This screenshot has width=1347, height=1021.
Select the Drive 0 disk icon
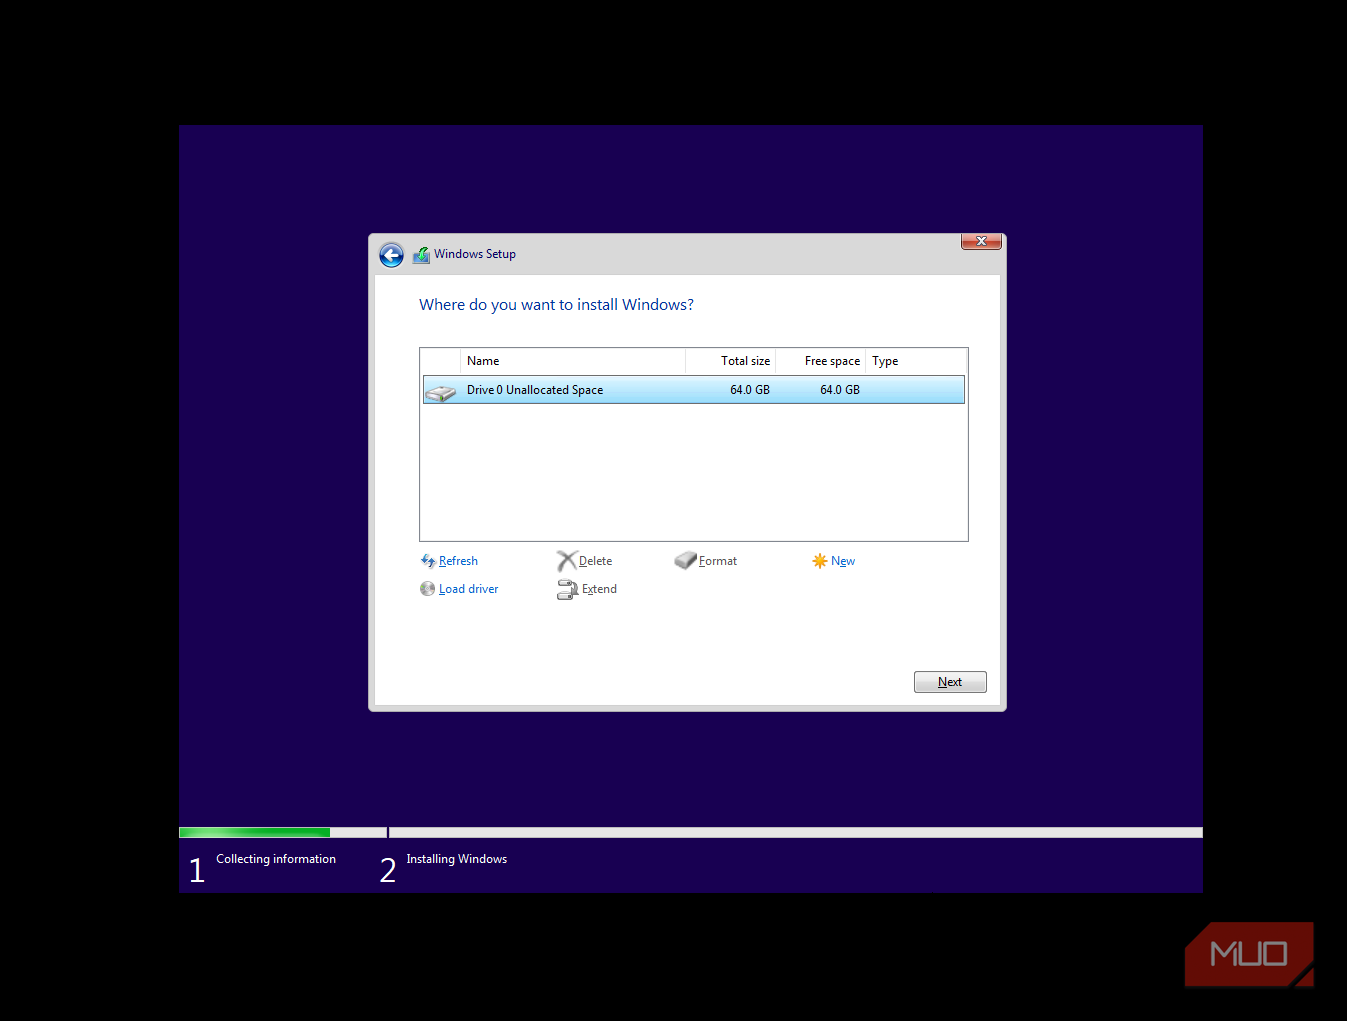(440, 392)
